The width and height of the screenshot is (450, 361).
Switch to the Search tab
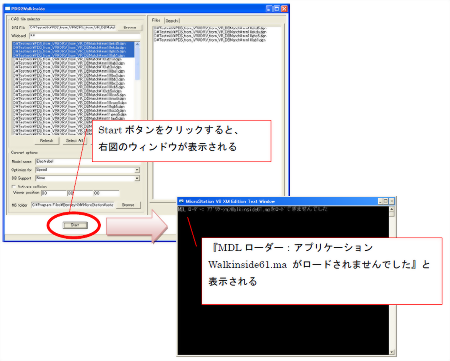pos(172,21)
